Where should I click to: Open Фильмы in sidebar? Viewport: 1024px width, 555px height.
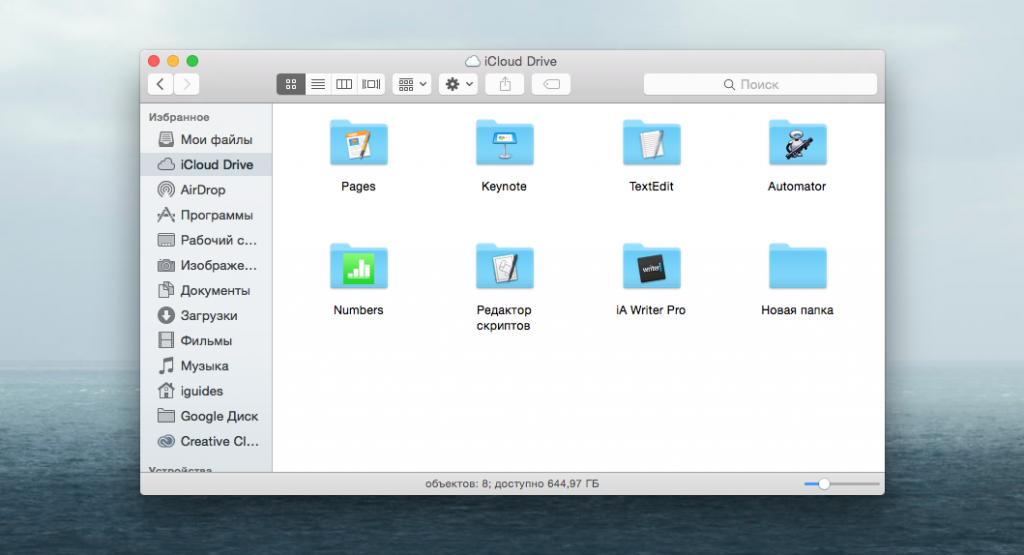point(206,340)
